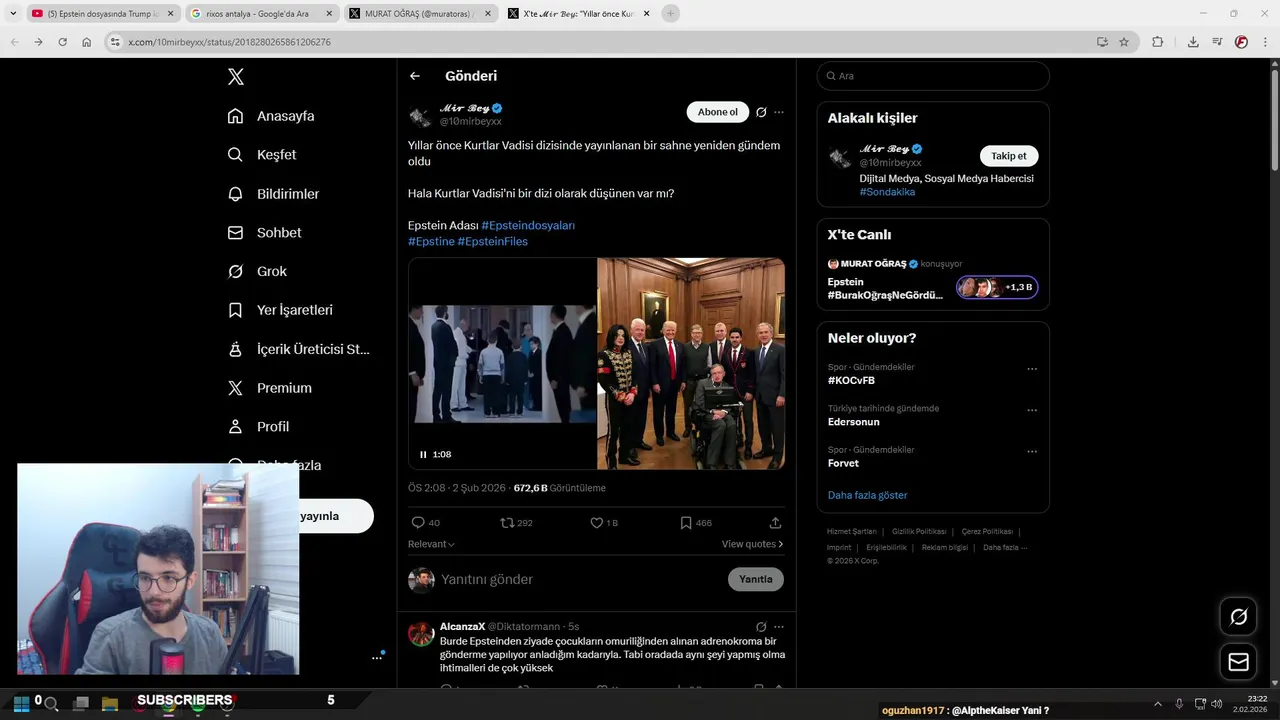Open Premium page
The height and width of the screenshot is (720, 1280).
click(x=270, y=388)
